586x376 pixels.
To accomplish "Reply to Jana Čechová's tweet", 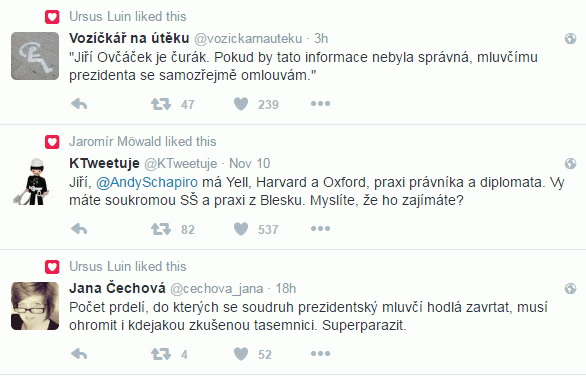I will (x=79, y=354).
